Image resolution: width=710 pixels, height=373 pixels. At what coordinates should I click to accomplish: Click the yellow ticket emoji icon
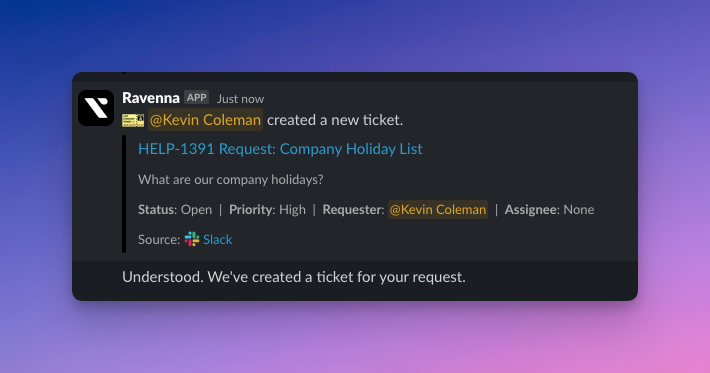click(x=133, y=120)
